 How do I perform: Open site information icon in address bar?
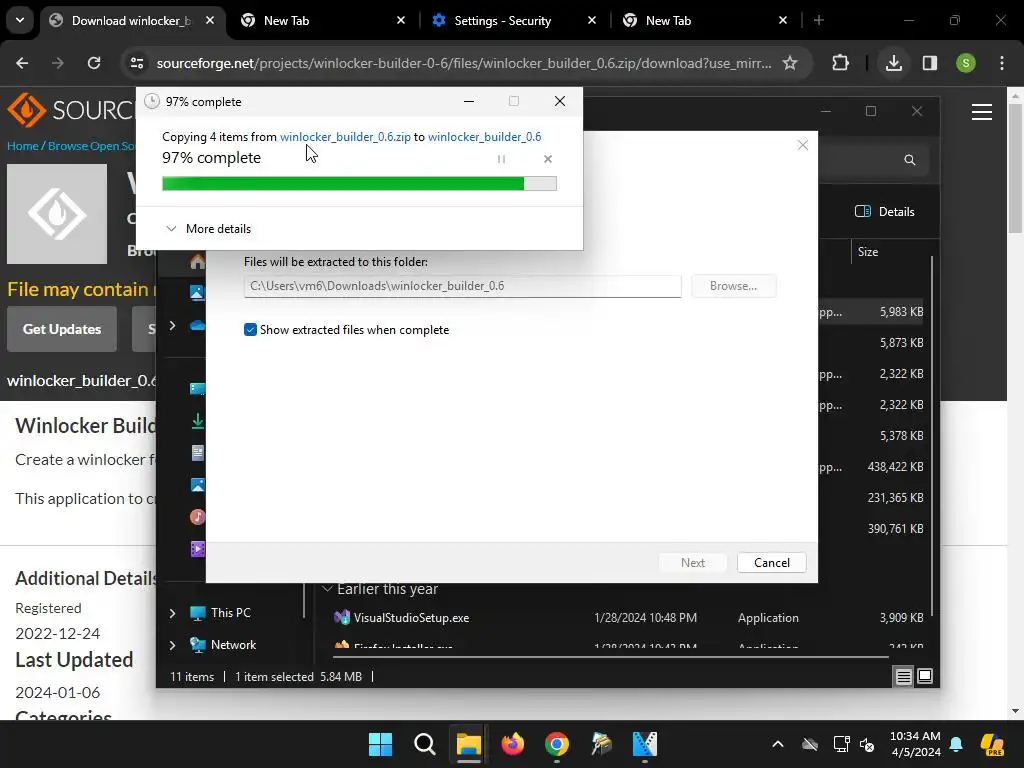coord(137,63)
